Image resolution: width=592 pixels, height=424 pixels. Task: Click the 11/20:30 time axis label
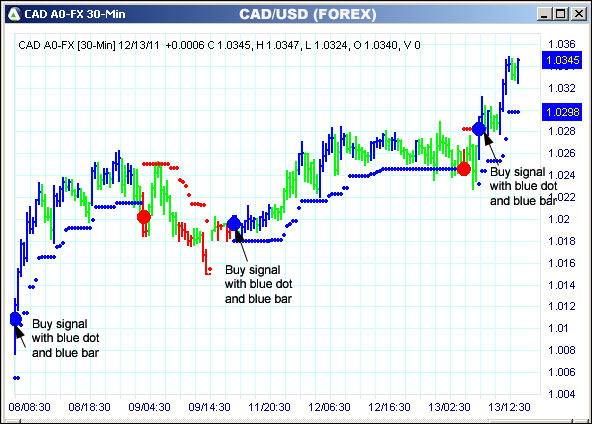point(269,407)
